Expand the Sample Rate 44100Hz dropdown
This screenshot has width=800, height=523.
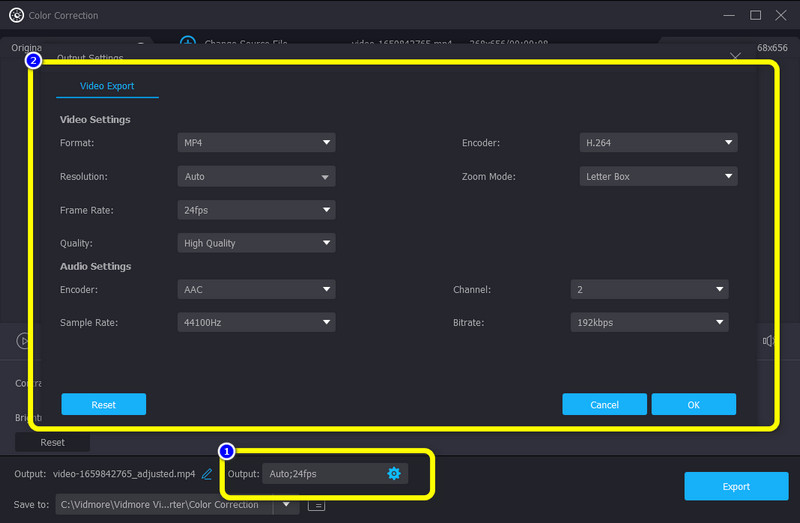257,322
